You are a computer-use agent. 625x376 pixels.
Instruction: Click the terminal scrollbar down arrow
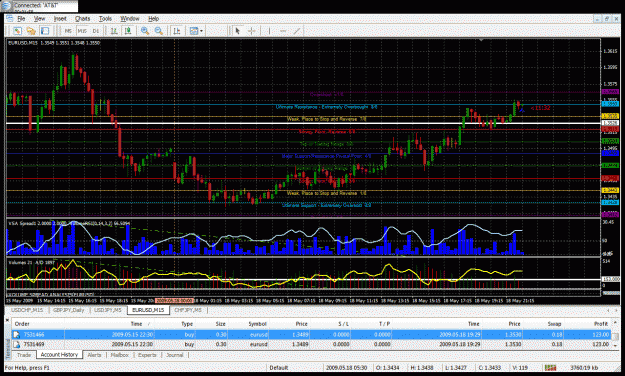tap(615, 345)
